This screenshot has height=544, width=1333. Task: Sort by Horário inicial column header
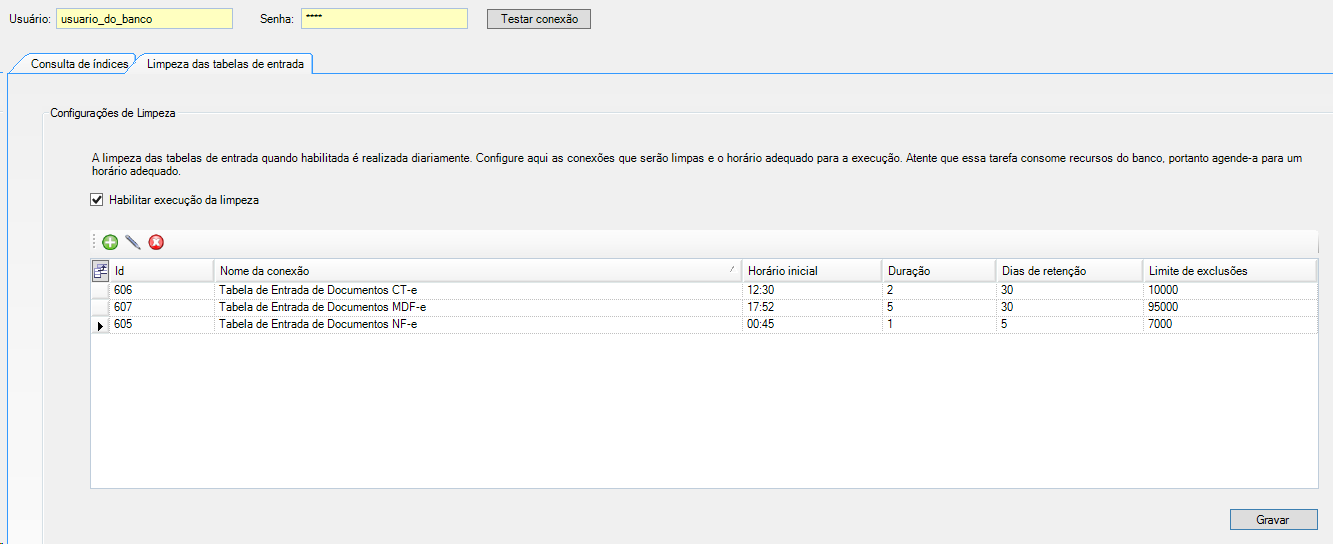pos(810,271)
